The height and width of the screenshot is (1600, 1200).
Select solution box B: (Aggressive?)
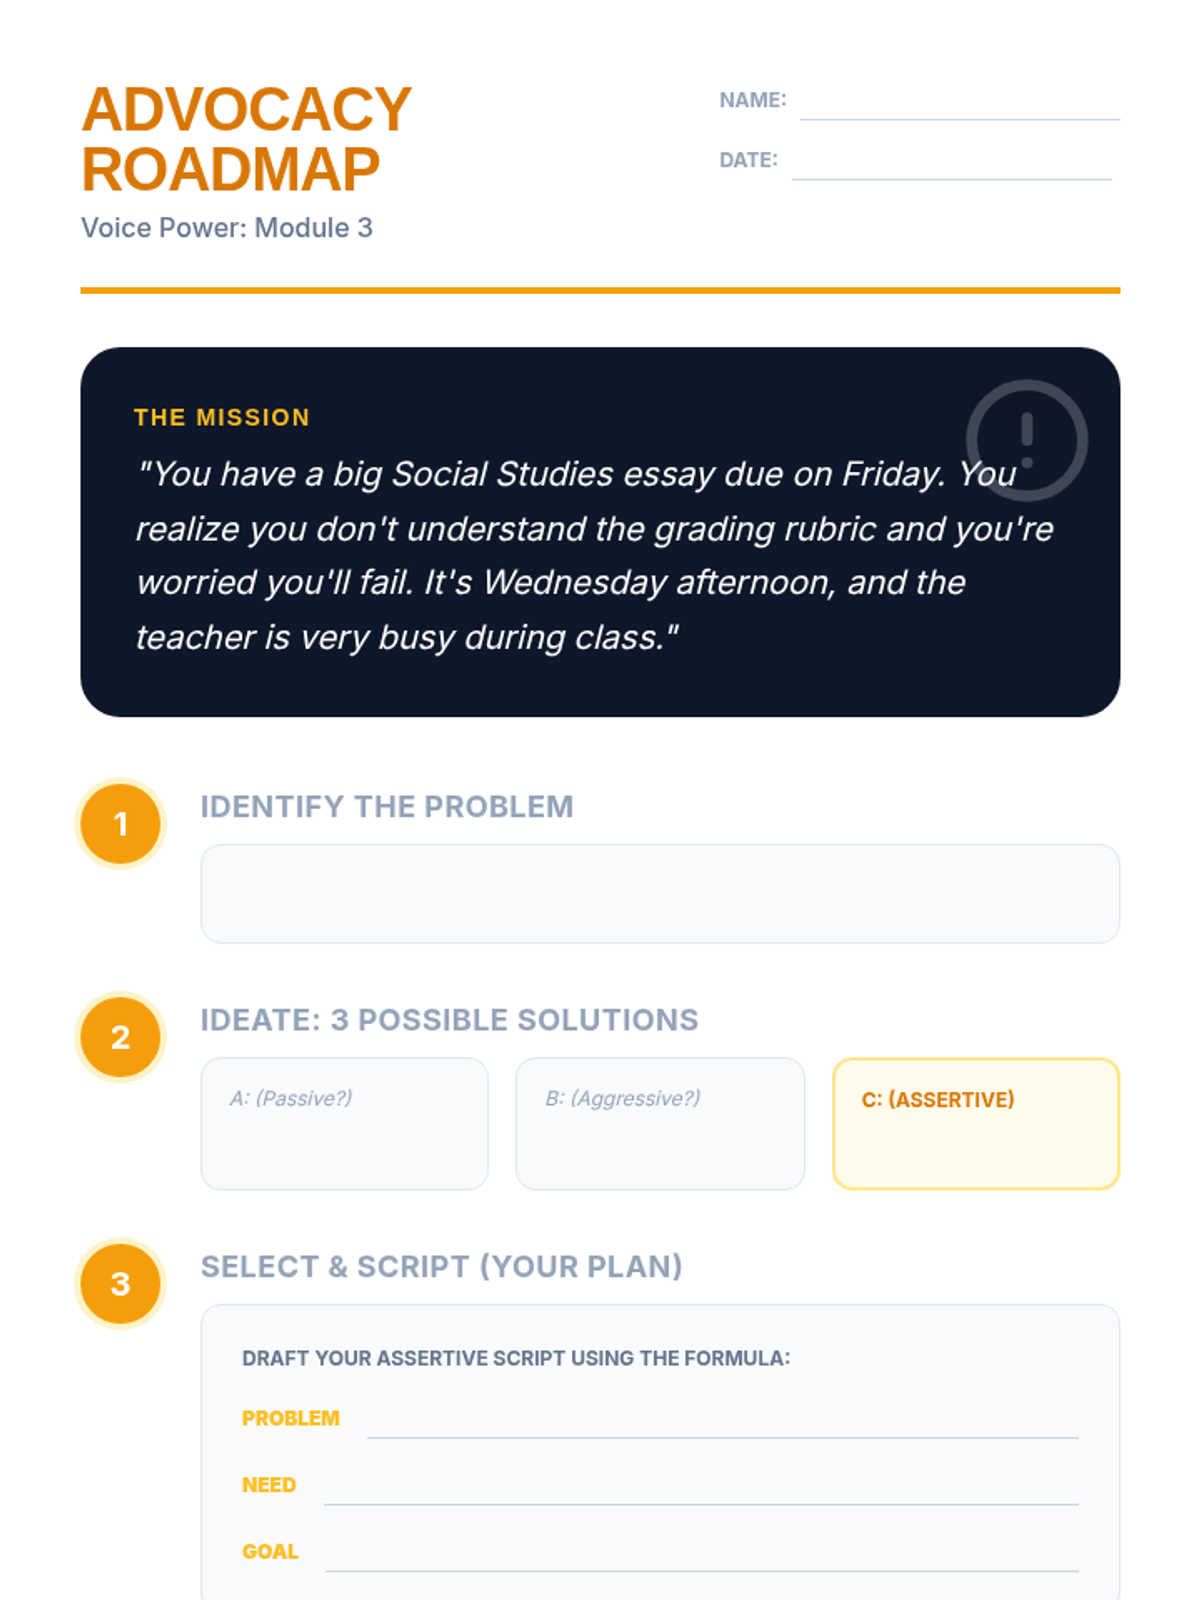[x=660, y=1124]
